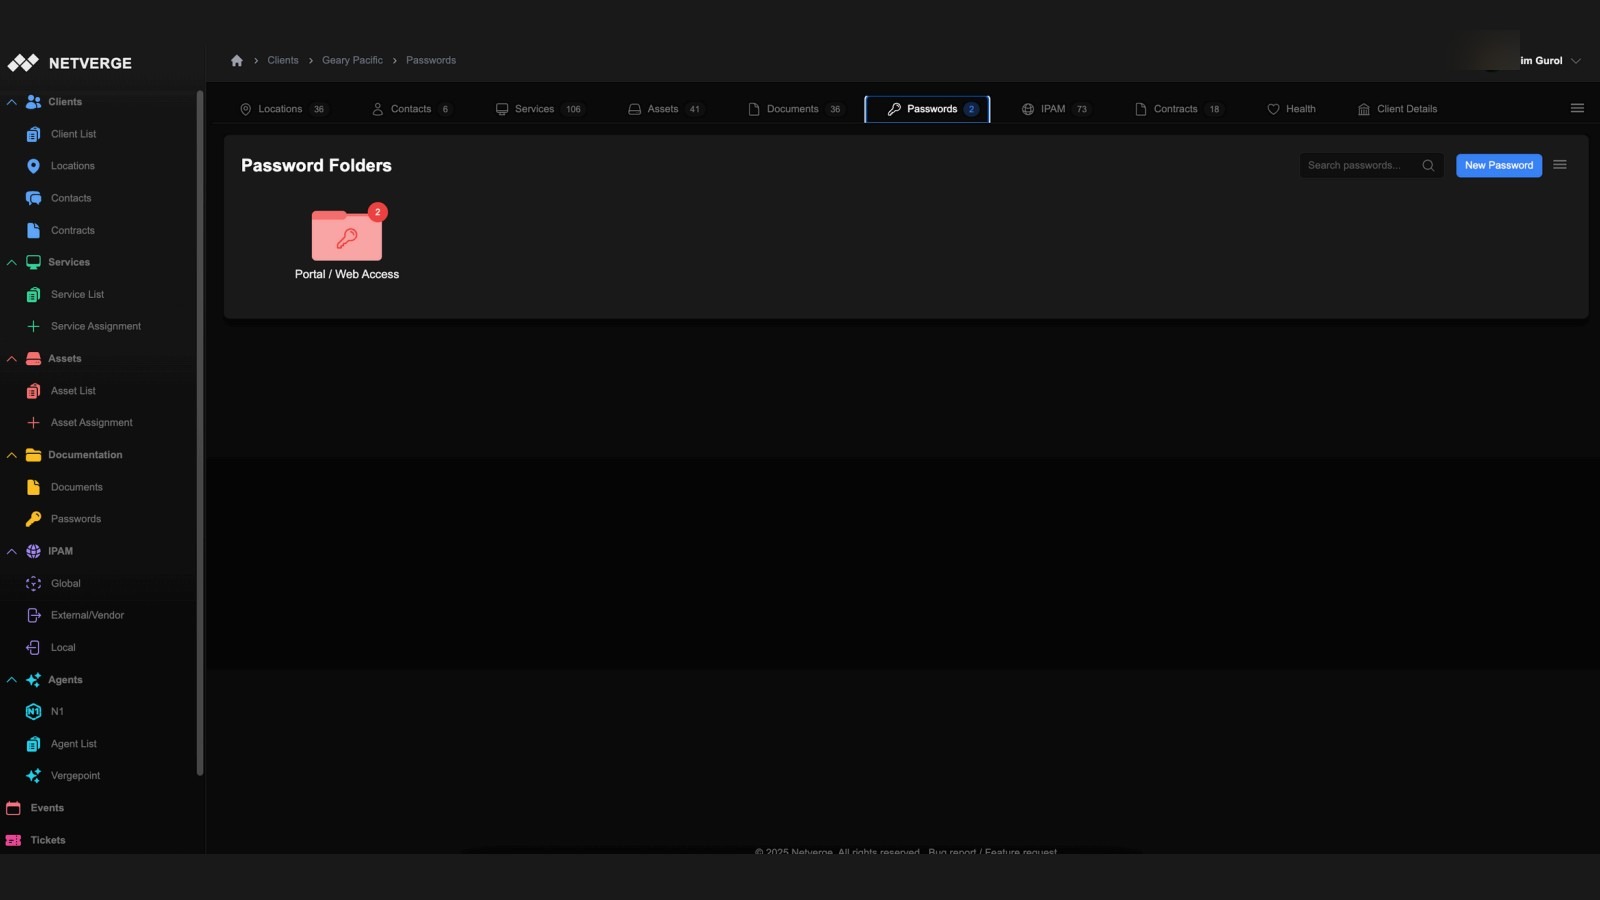Viewport: 1600px width, 900px height.
Task: Click the list icon beside New Password
Action: click(x=1560, y=164)
